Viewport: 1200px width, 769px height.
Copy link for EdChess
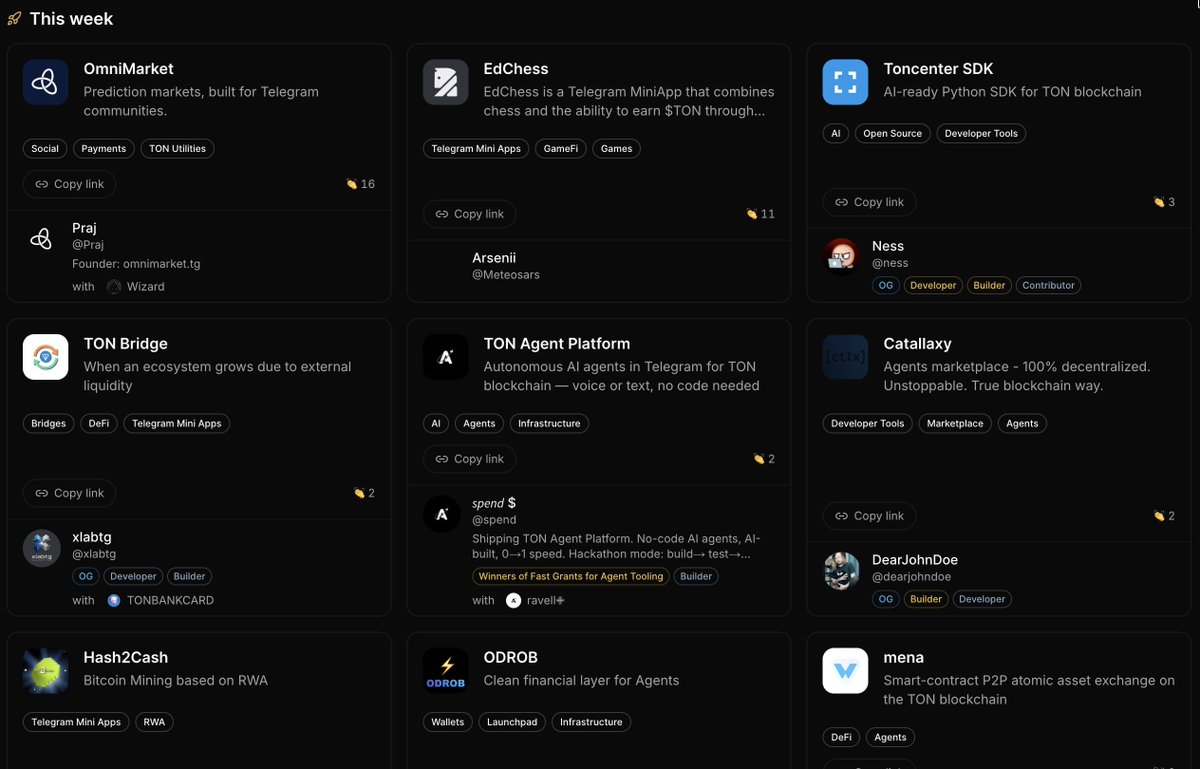tap(470, 214)
